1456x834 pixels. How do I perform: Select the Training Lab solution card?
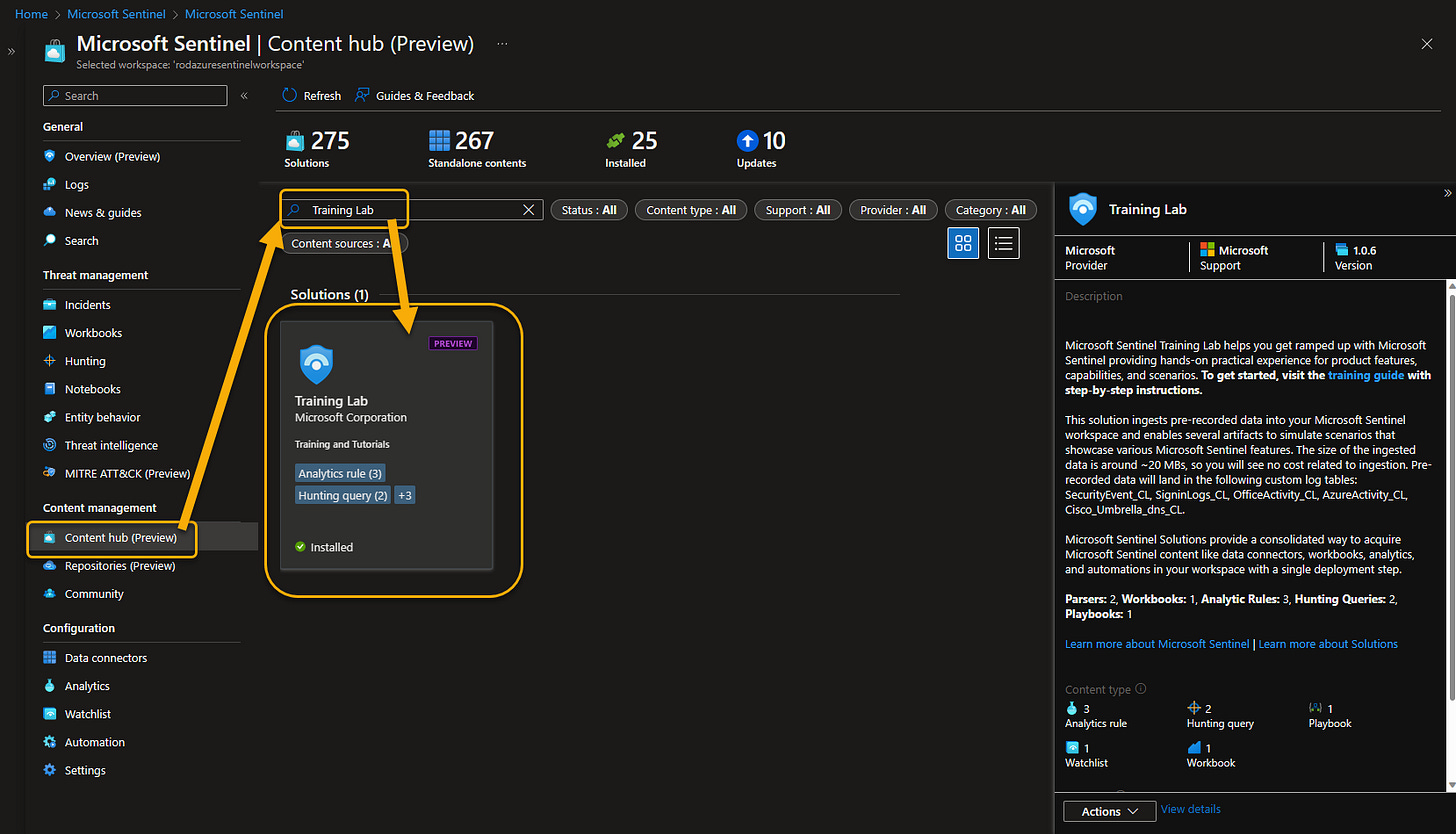point(387,445)
